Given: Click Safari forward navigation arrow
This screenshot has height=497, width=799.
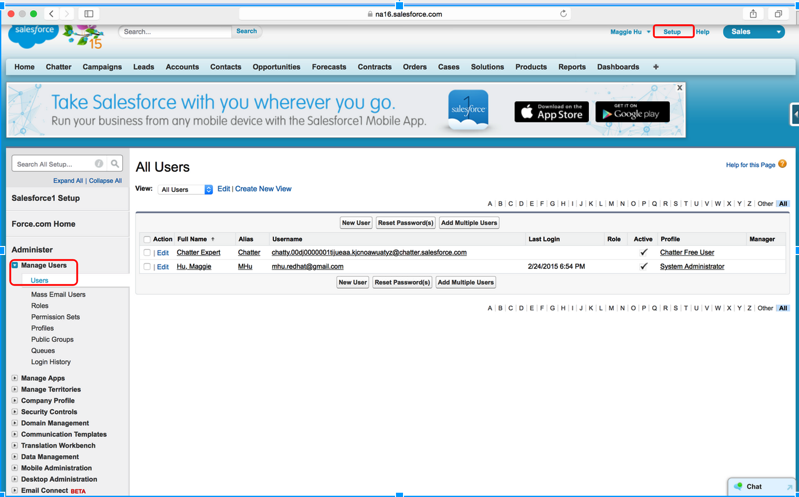Looking at the screenshot, I should (x=67, y=14).
